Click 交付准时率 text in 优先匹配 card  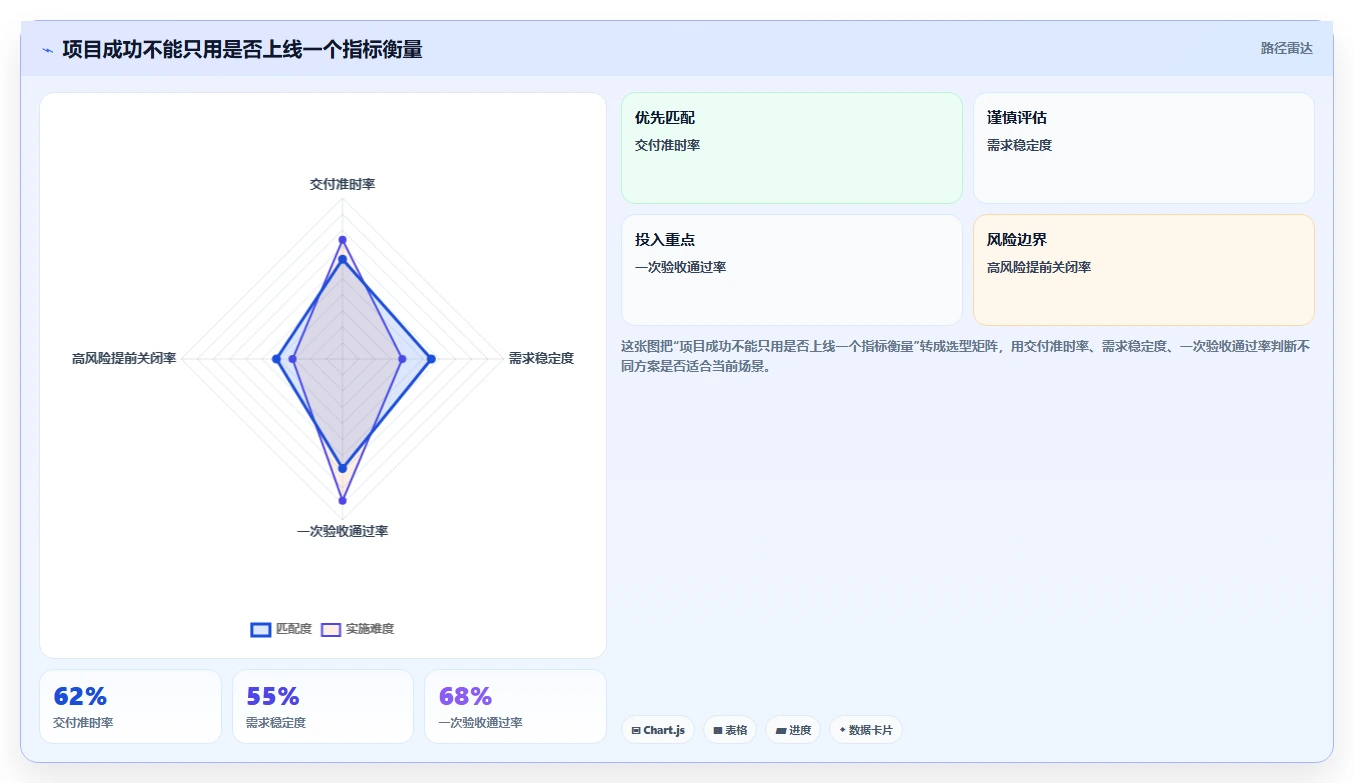[x=667, y=145]
